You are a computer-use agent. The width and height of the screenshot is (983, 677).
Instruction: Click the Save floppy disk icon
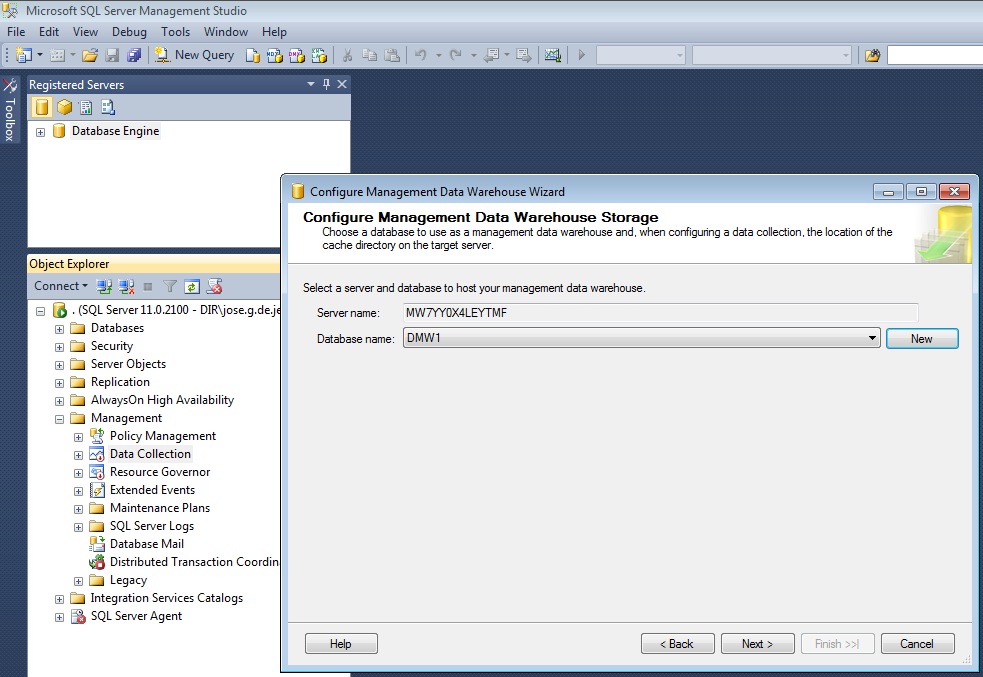click(x=112, y=55)
